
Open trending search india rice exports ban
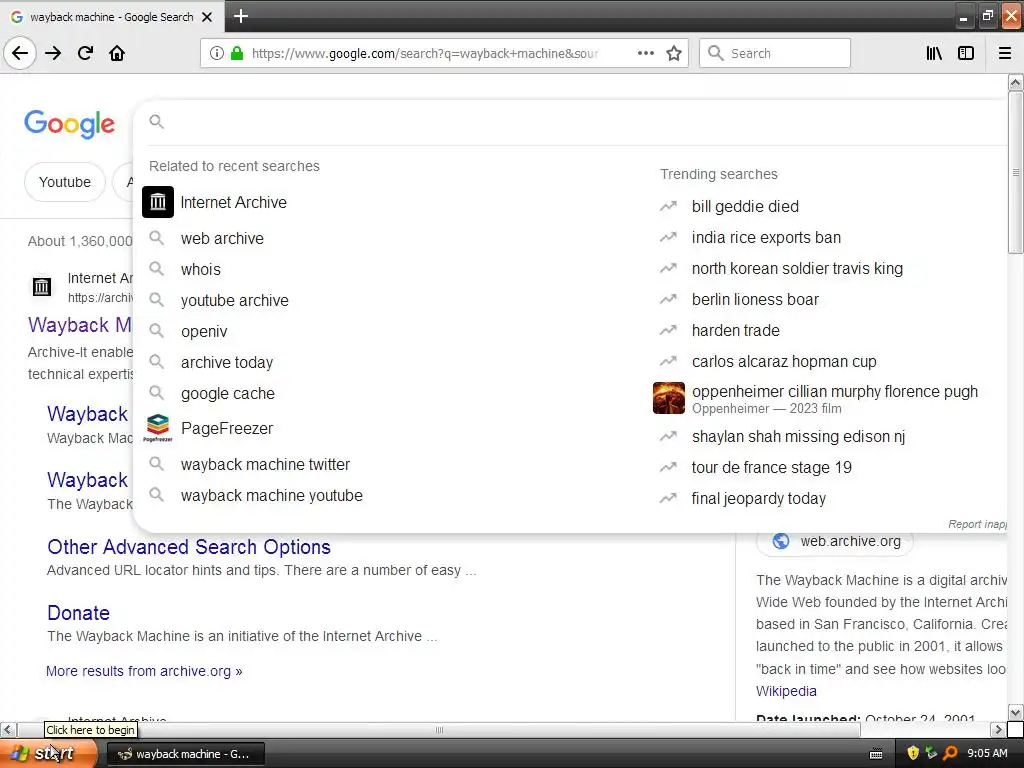766,238
